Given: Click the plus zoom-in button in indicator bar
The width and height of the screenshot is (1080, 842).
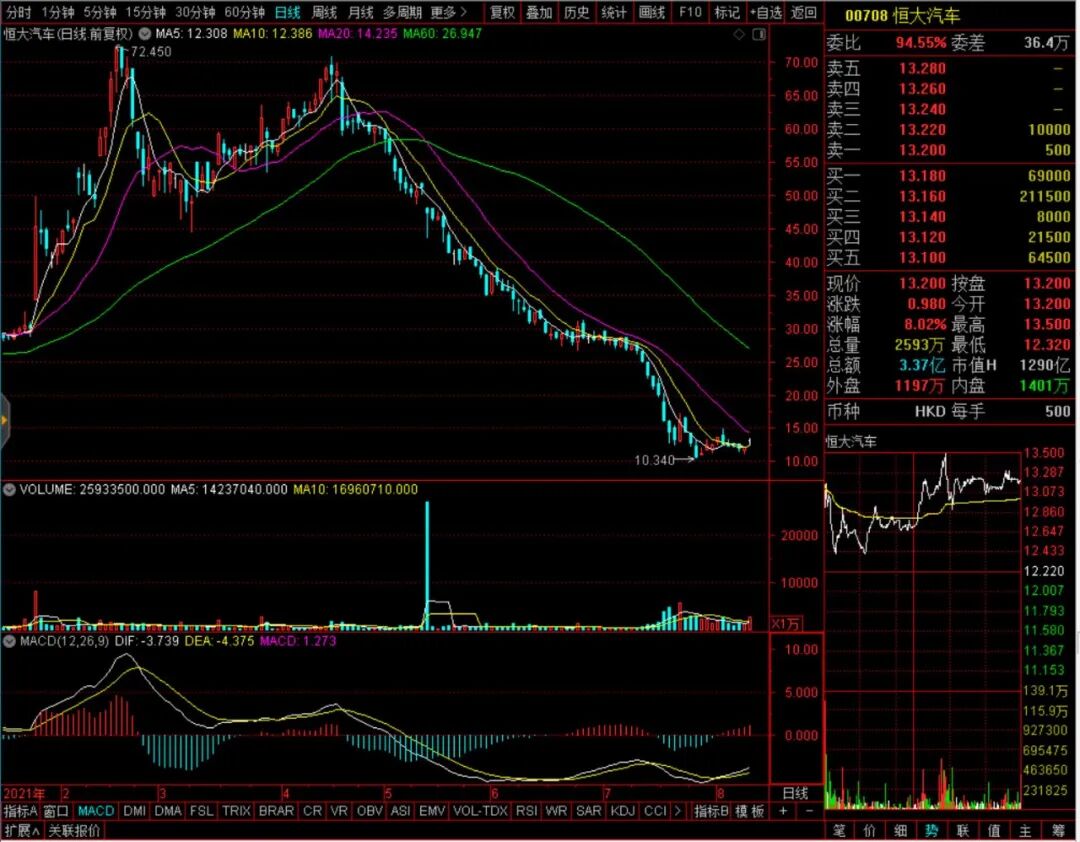Looking at the screenshot, I should (x=783, y=811).
